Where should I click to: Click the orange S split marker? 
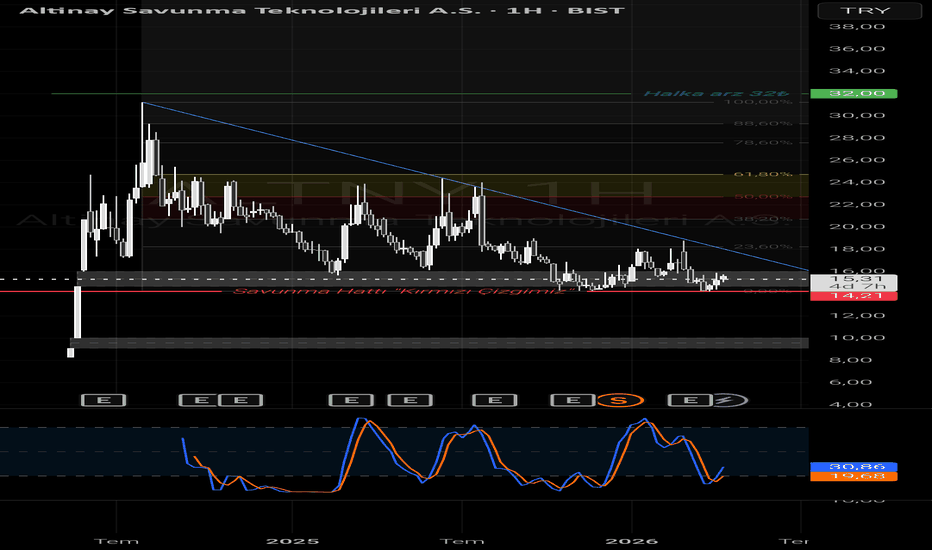click(619, 400)
